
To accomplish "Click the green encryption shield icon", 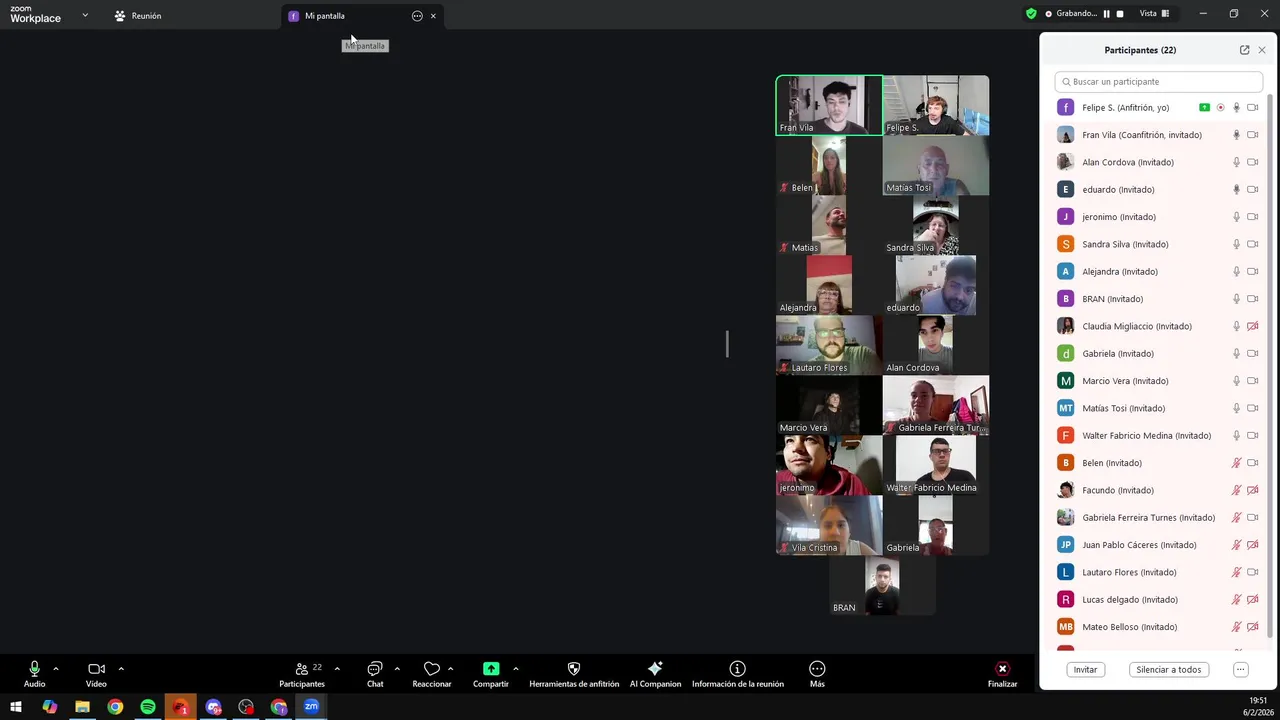I will [1031, 14].
